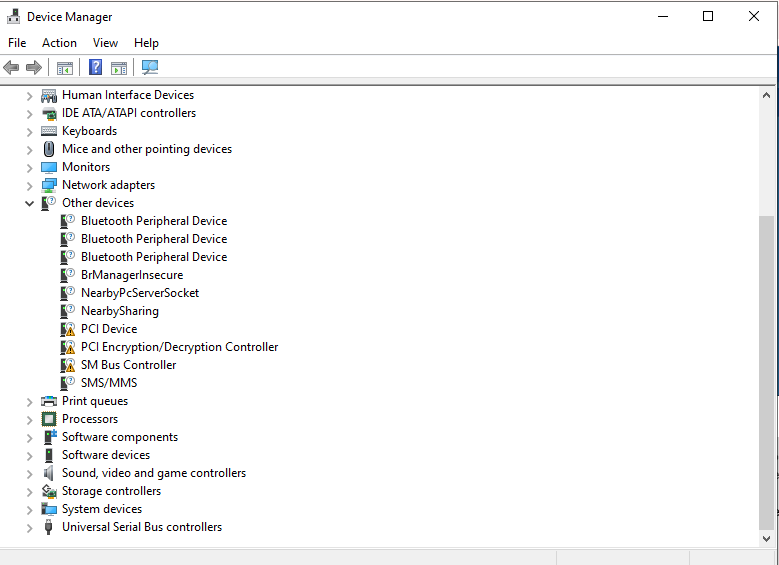The width and height of the screenshot is (779, 565).
Task: Click the PCI Encryption/Decryption Controller warning icon
Action: [68, 347]
